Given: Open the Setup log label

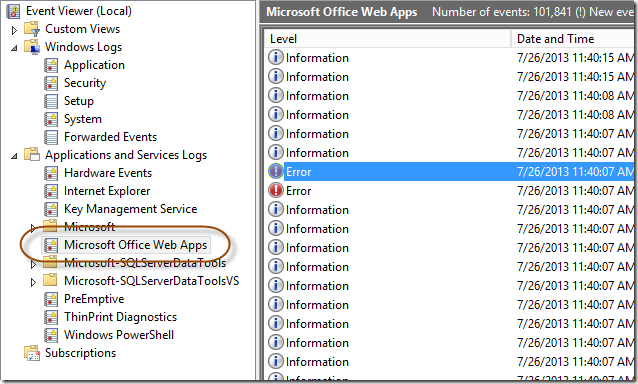Looking at the screenshot, I should tap(79, 101).
